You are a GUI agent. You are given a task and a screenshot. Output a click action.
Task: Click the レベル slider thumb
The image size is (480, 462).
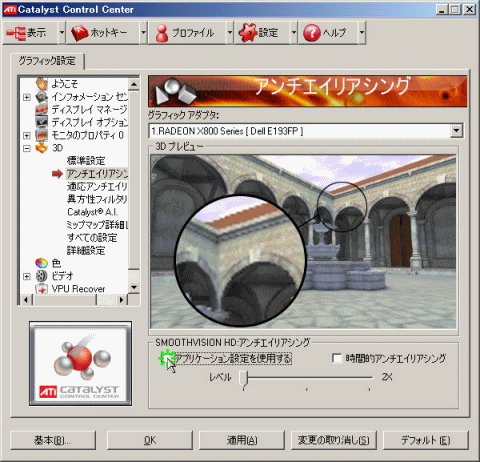coord(244,379)
